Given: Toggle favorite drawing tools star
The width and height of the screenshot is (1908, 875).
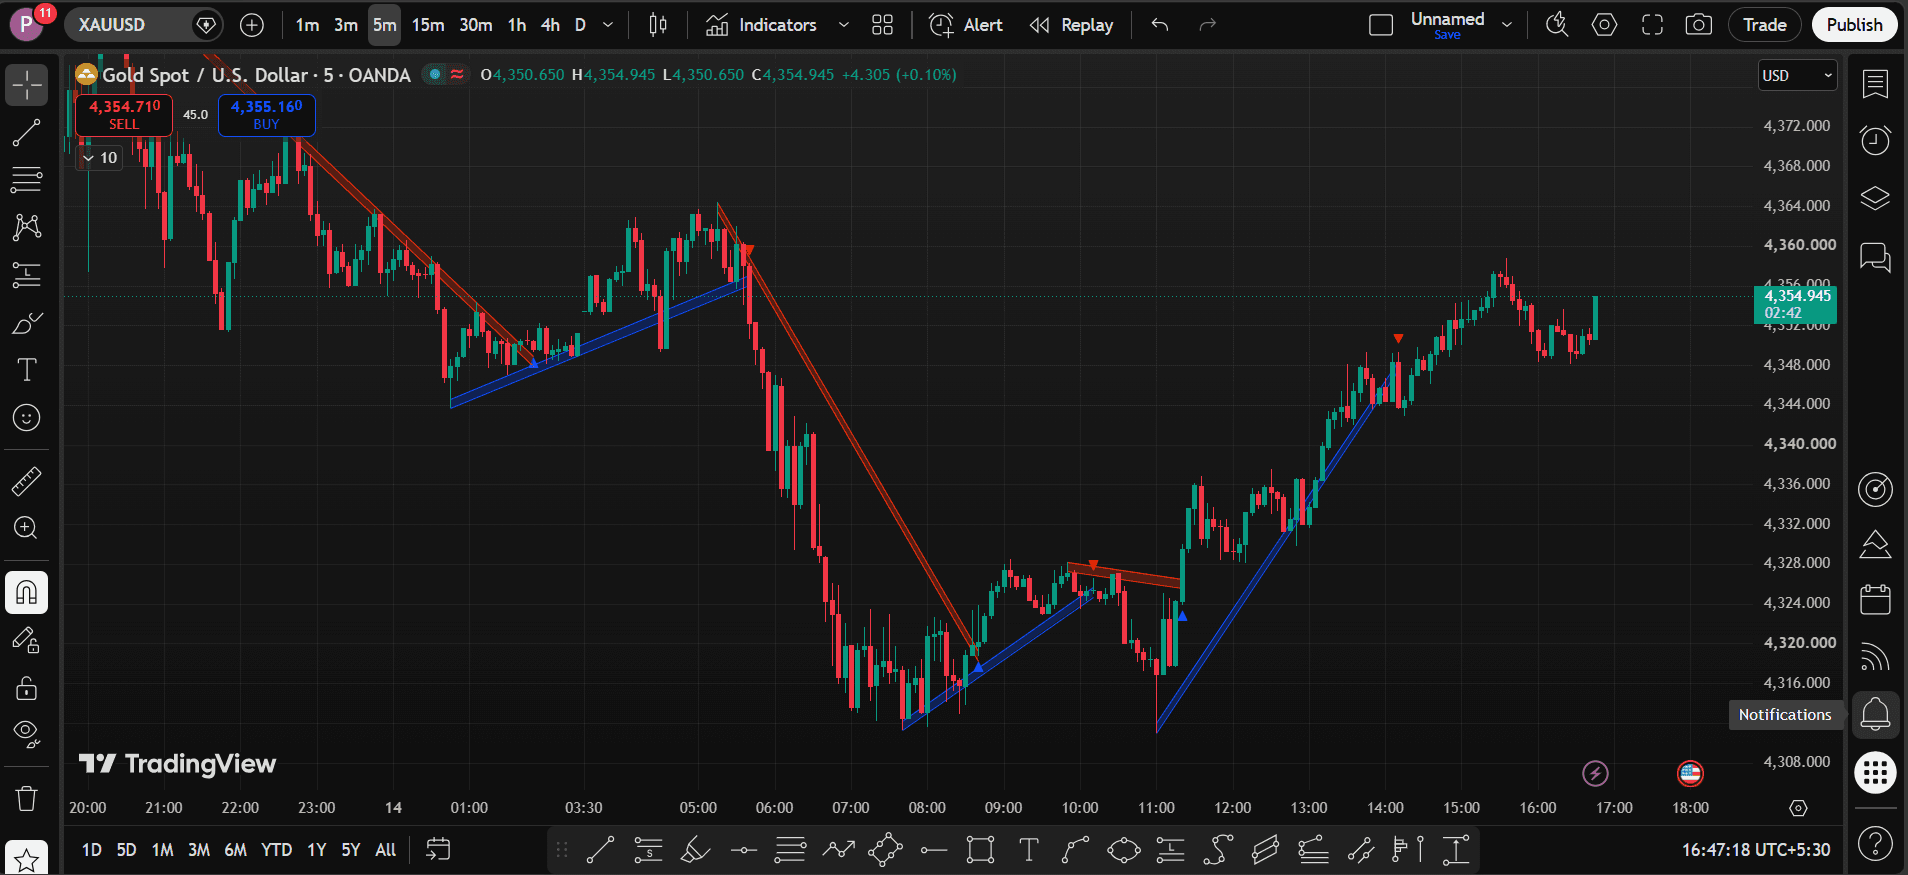Looking at the screenshot, I should 27,858.
